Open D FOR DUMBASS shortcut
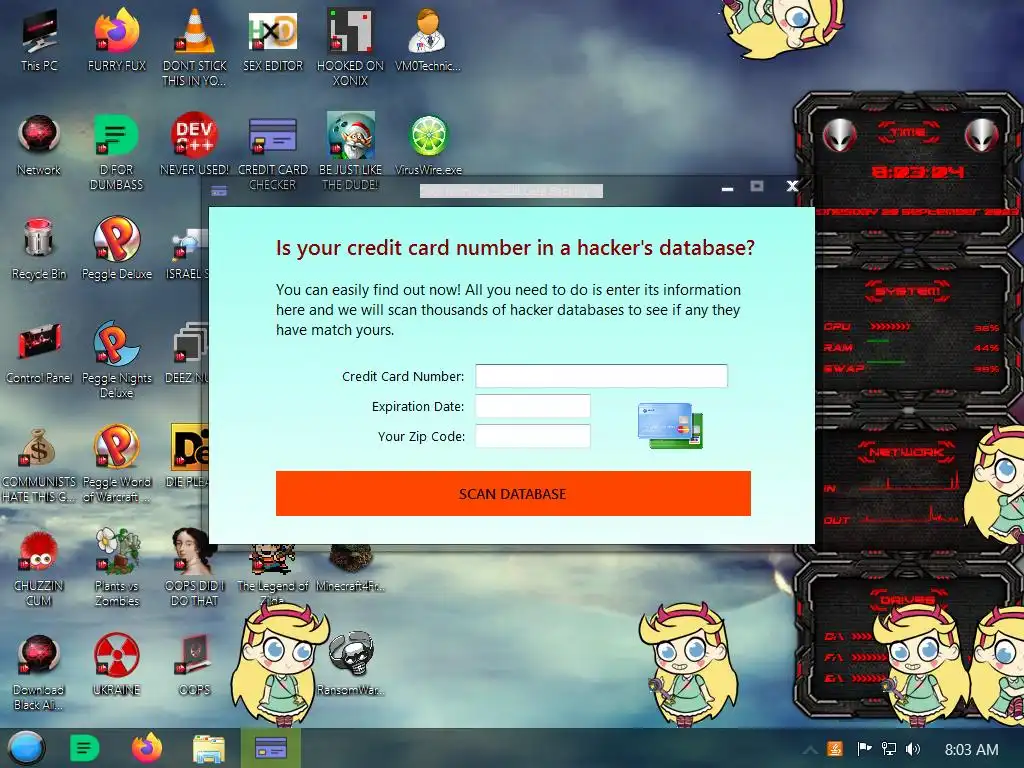 click(x=117, y=152)
